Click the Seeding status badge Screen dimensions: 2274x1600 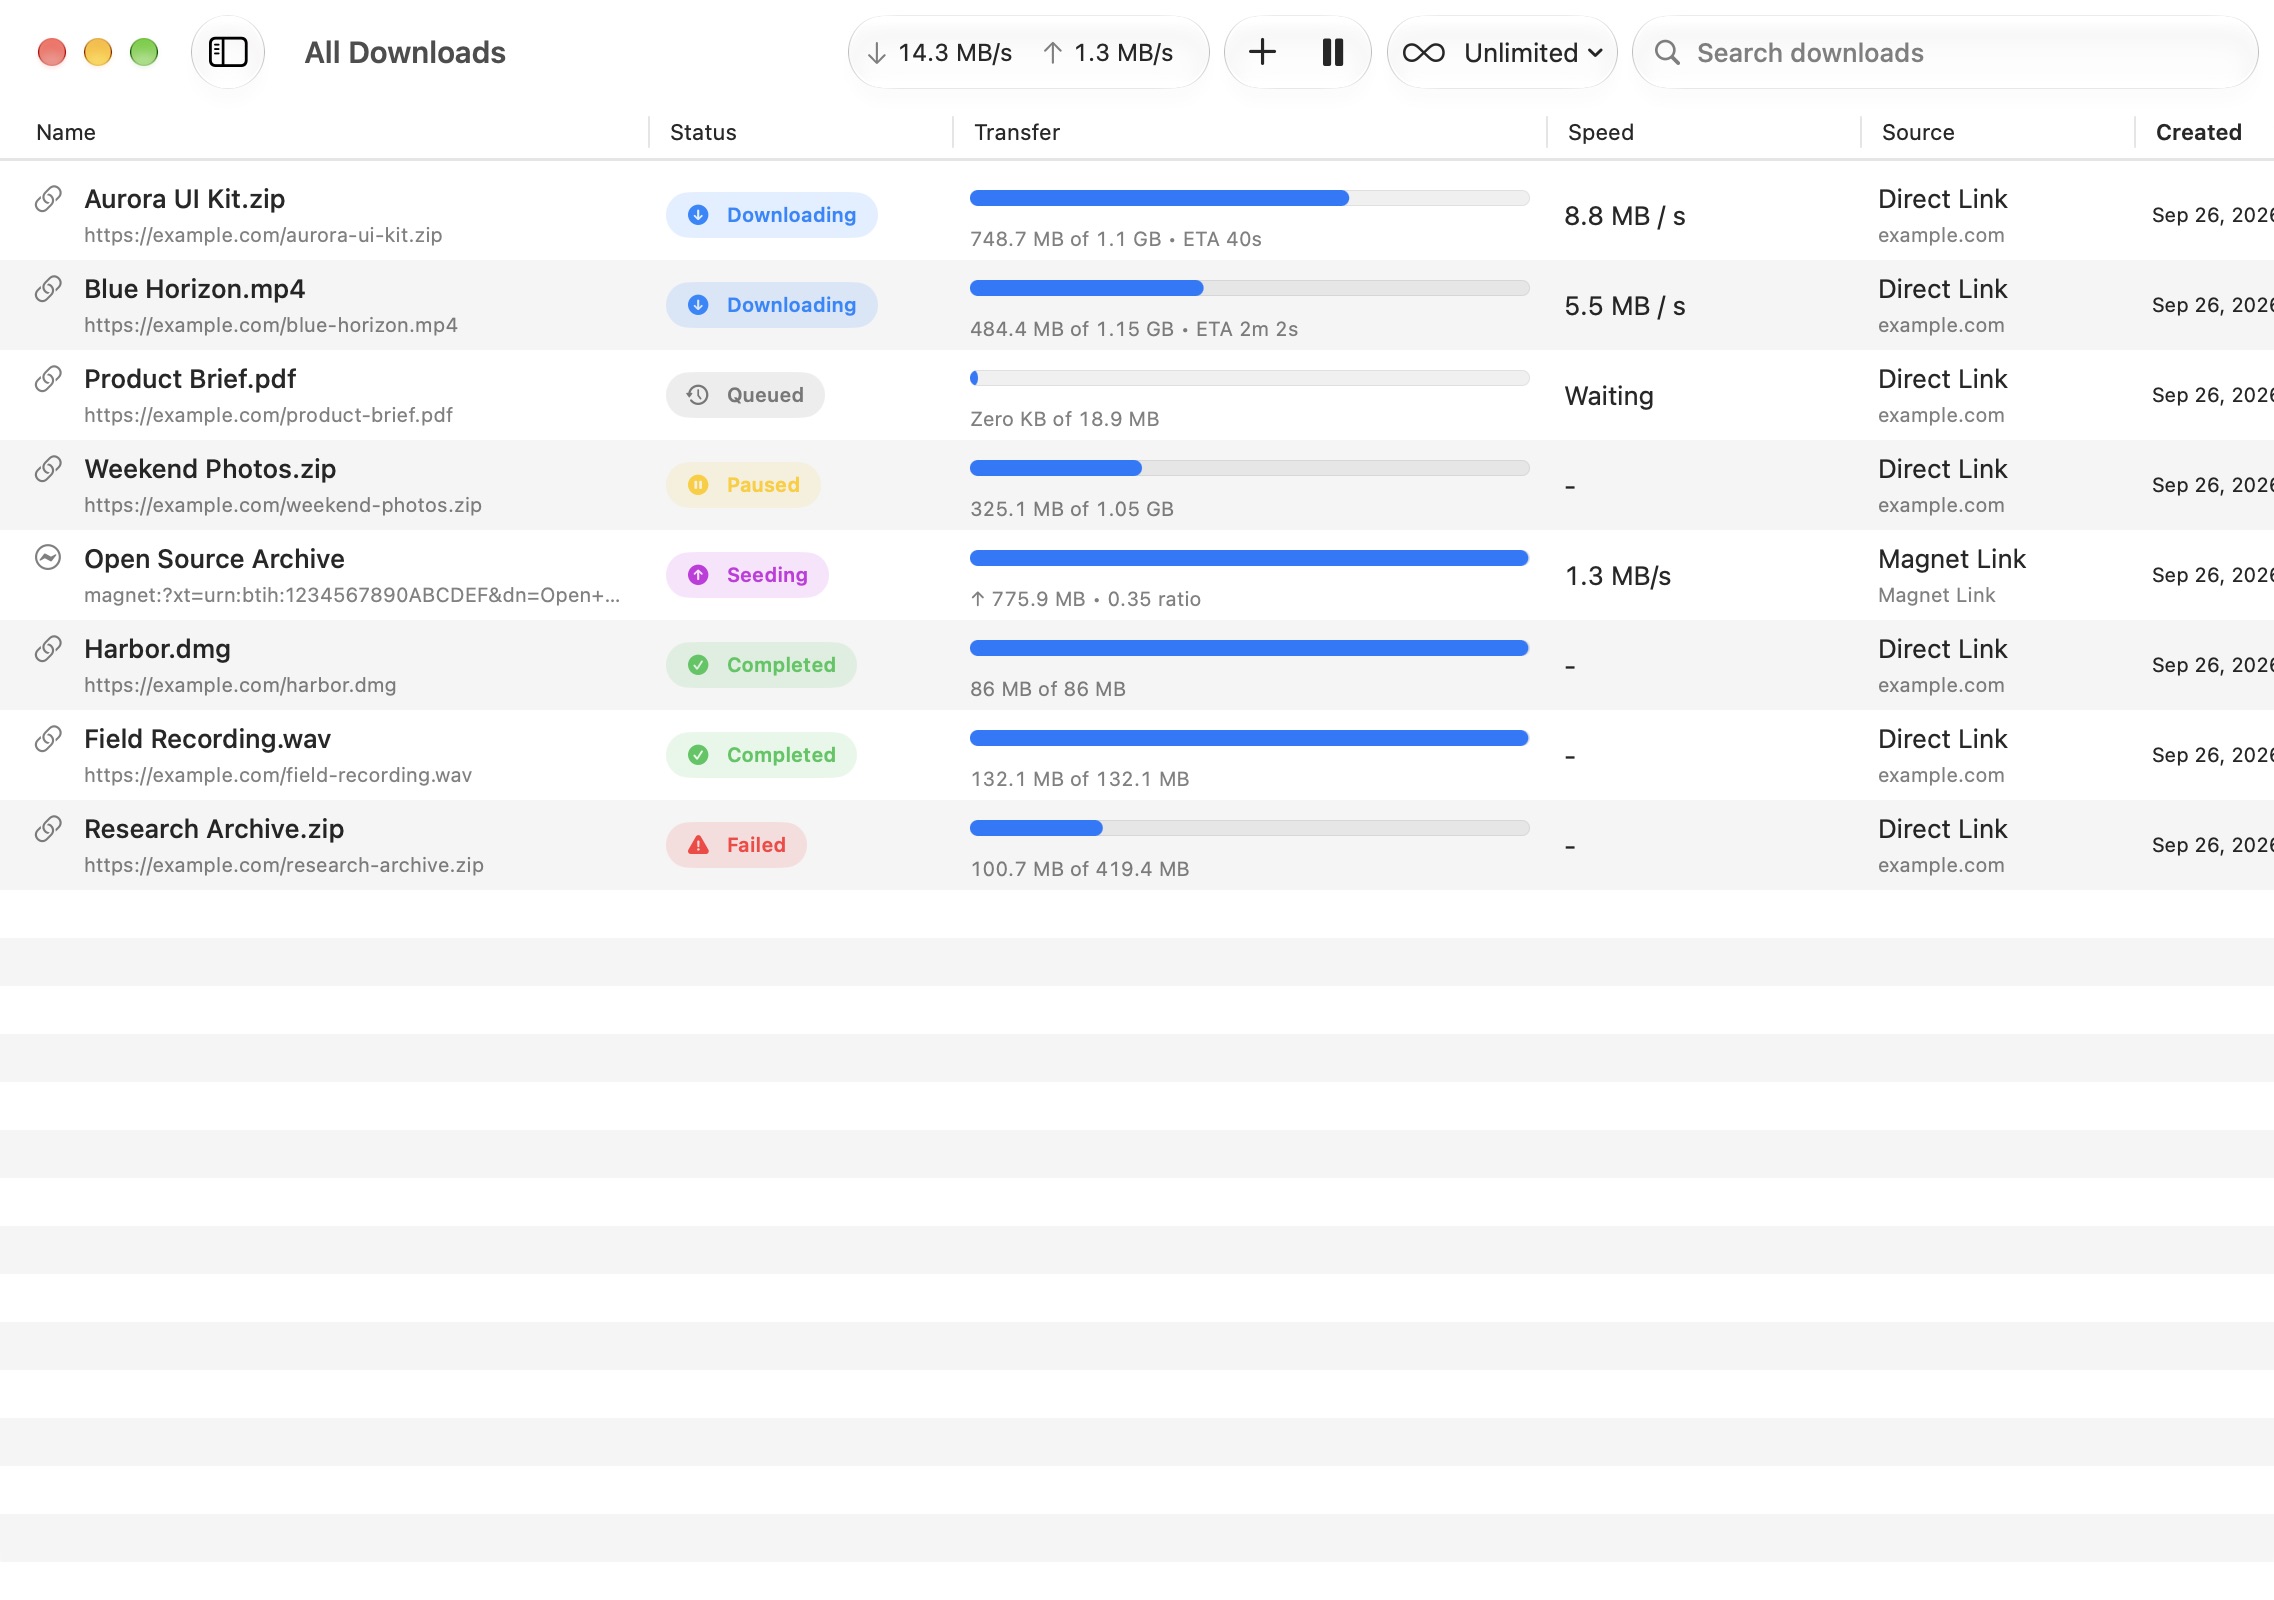747,575
